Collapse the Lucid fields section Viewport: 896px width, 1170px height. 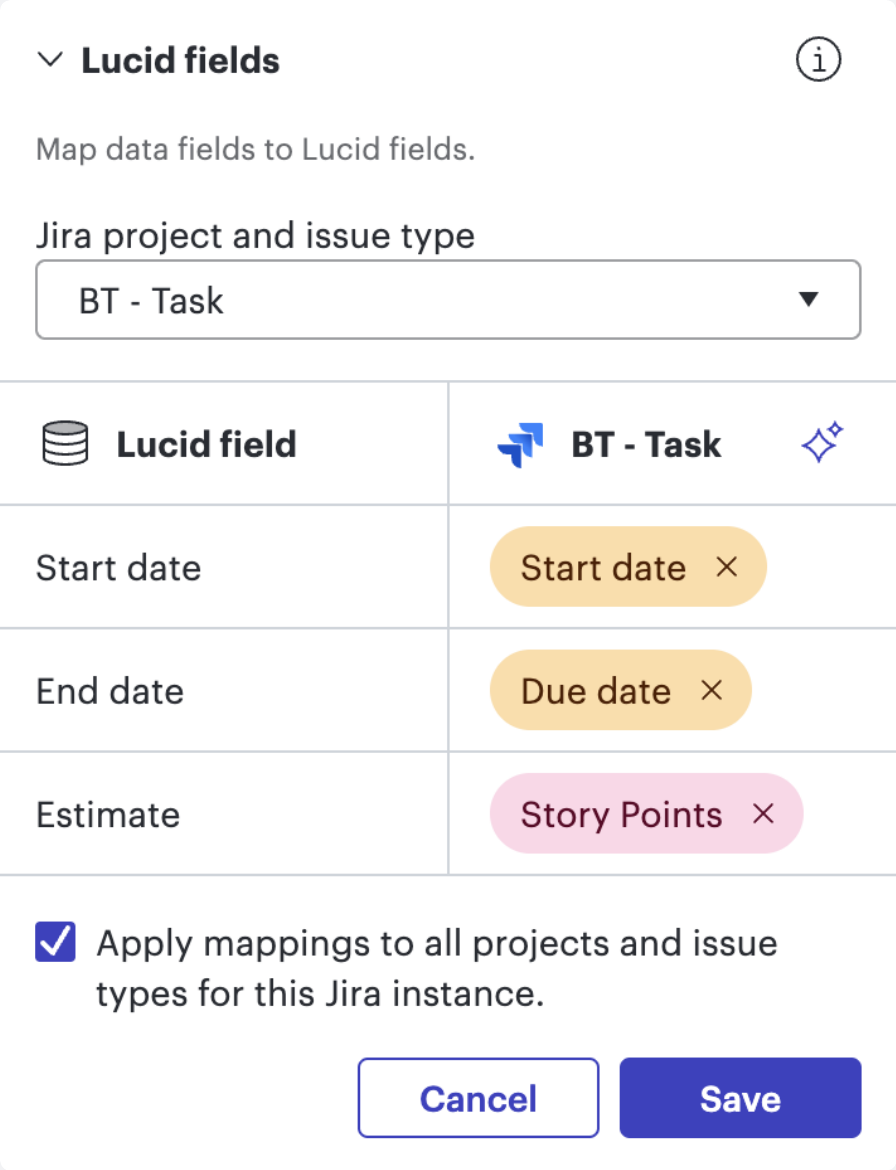point(50,59)
